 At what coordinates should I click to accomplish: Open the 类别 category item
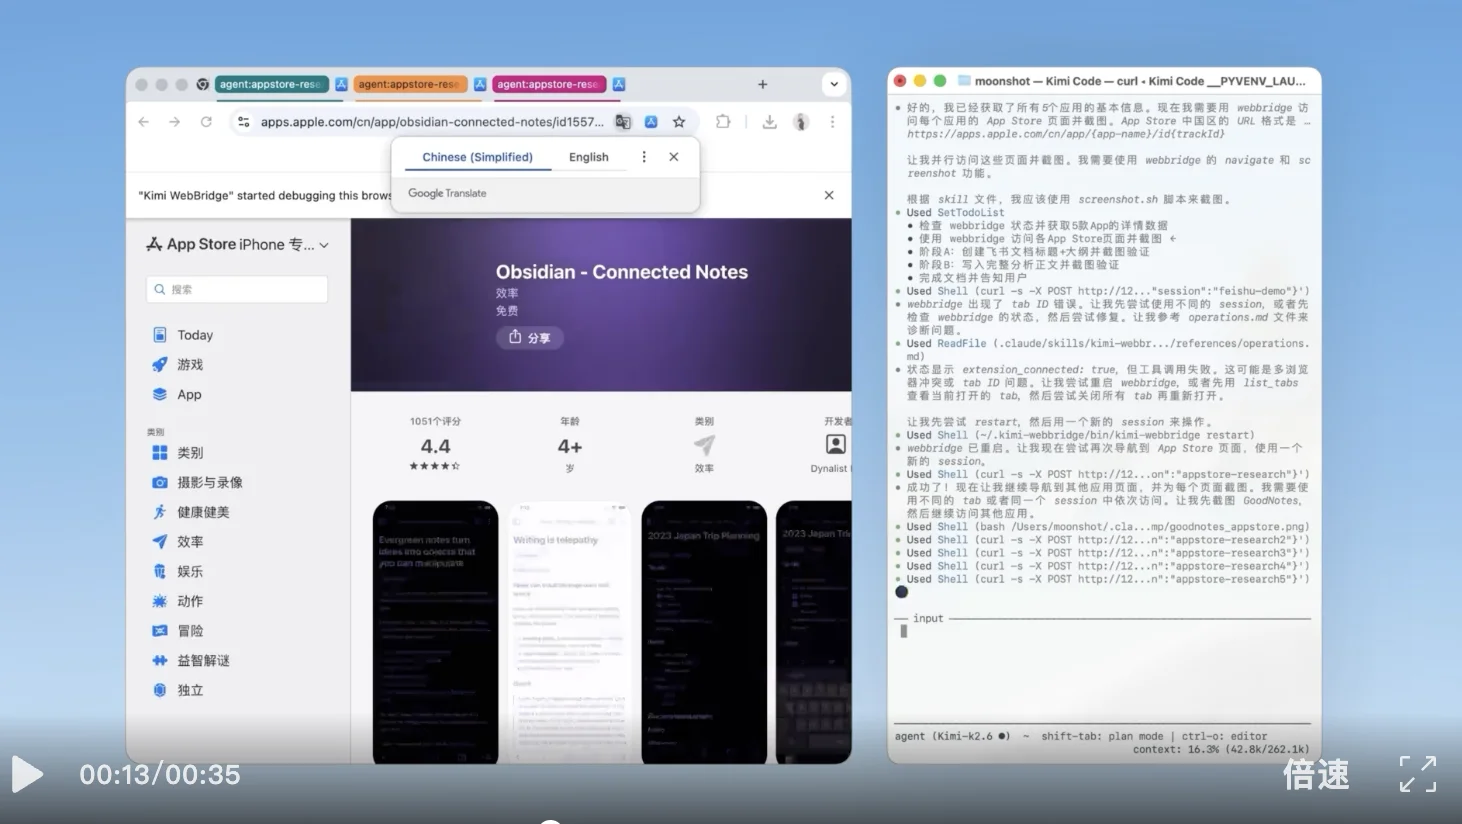190,453
